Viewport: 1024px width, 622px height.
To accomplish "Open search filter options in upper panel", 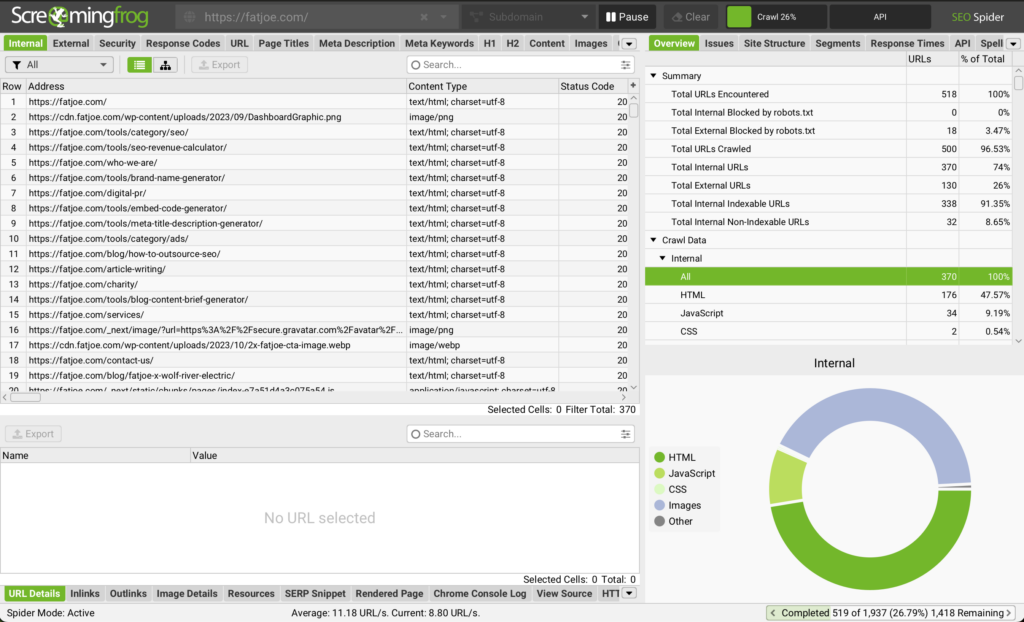I will coord(626,65).
